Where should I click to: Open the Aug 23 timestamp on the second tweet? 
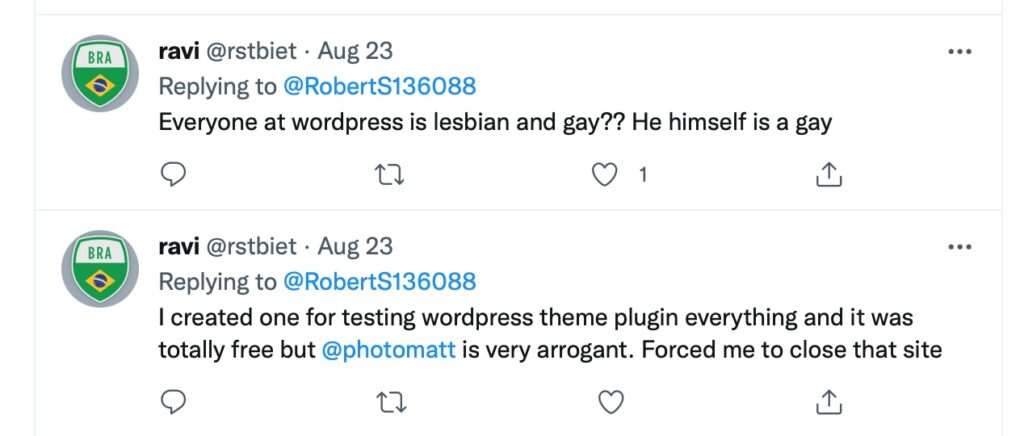[x=355, y=246]
